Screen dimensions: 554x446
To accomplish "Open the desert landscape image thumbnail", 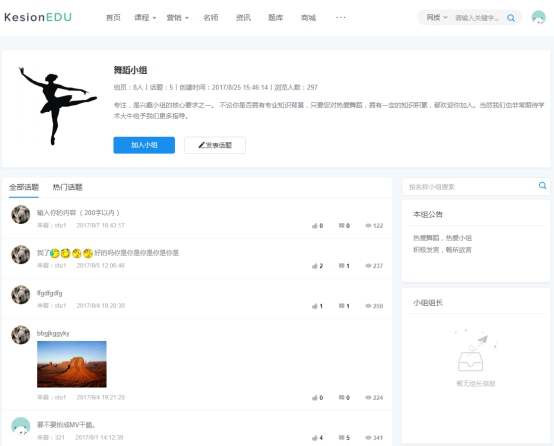I will point(72,364).
